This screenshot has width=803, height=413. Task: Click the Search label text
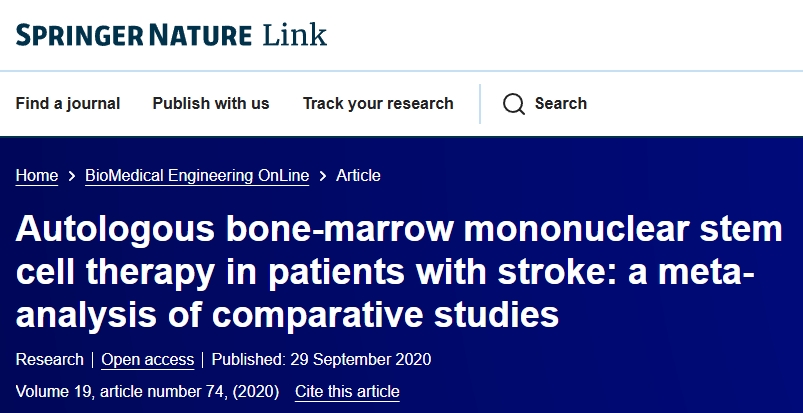(x=561, y=104)
